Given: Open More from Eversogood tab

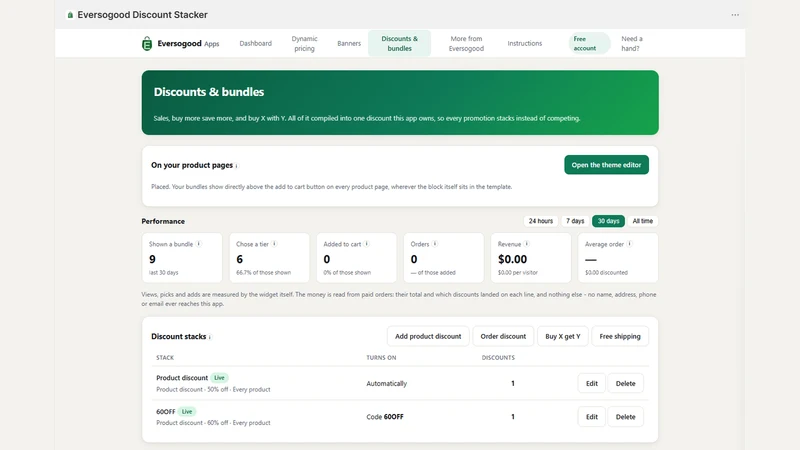Looking at the screenshot, I should (x=466, y=43).
